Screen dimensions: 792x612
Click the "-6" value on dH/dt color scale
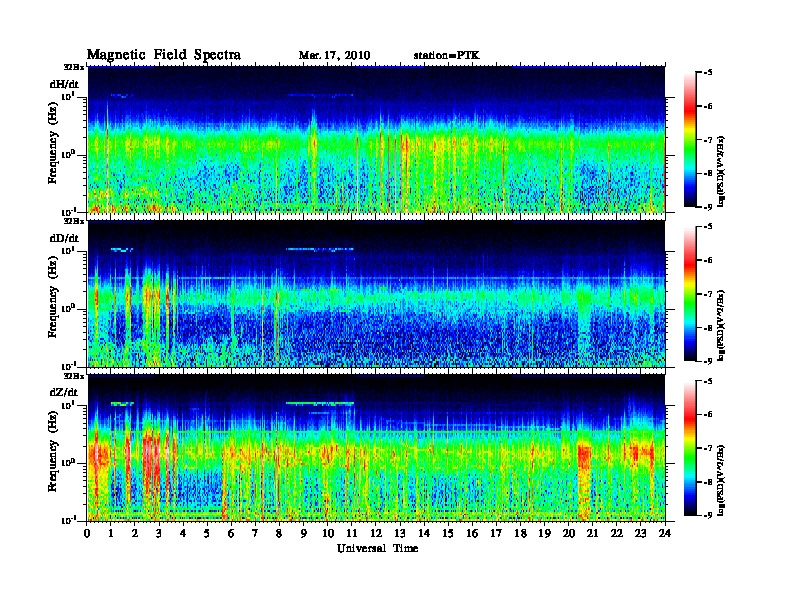coord(708,106)
